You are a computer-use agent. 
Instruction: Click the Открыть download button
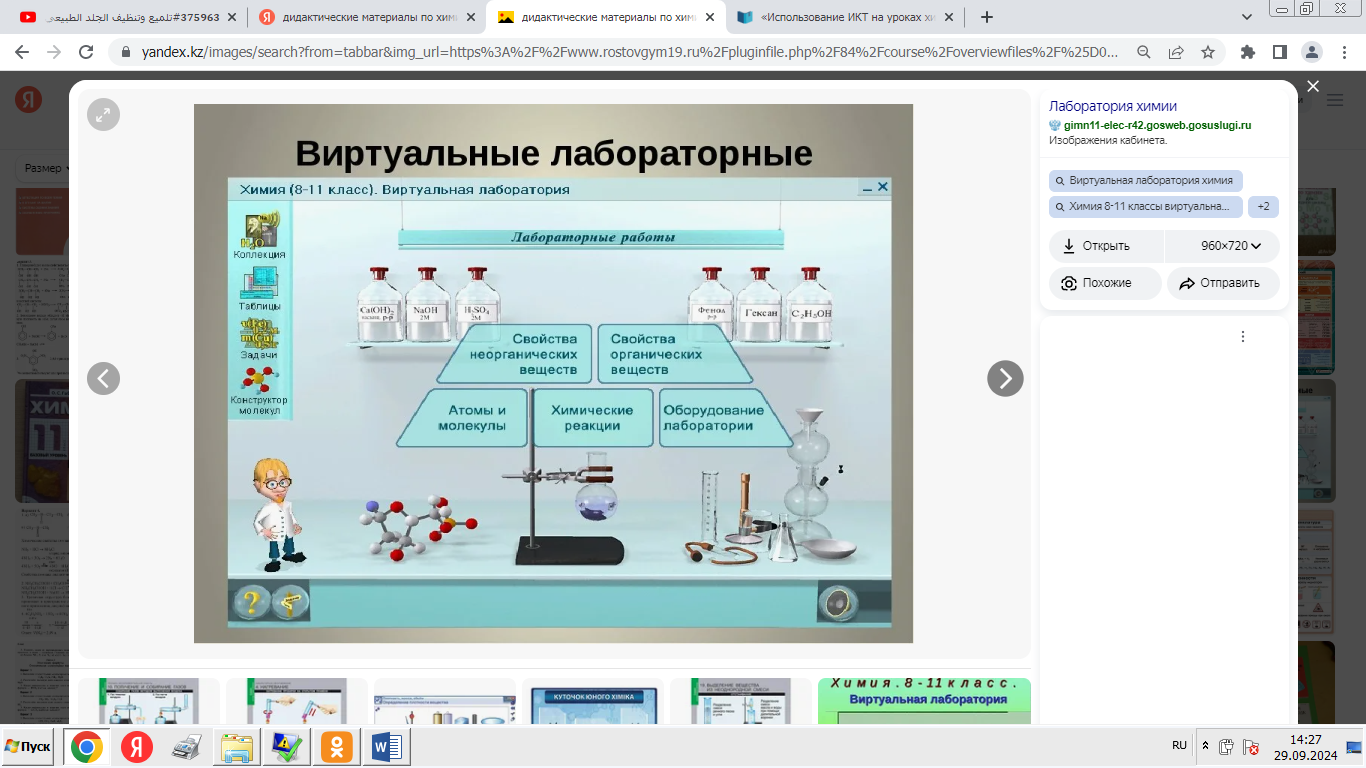click(x=1105, y=246)
